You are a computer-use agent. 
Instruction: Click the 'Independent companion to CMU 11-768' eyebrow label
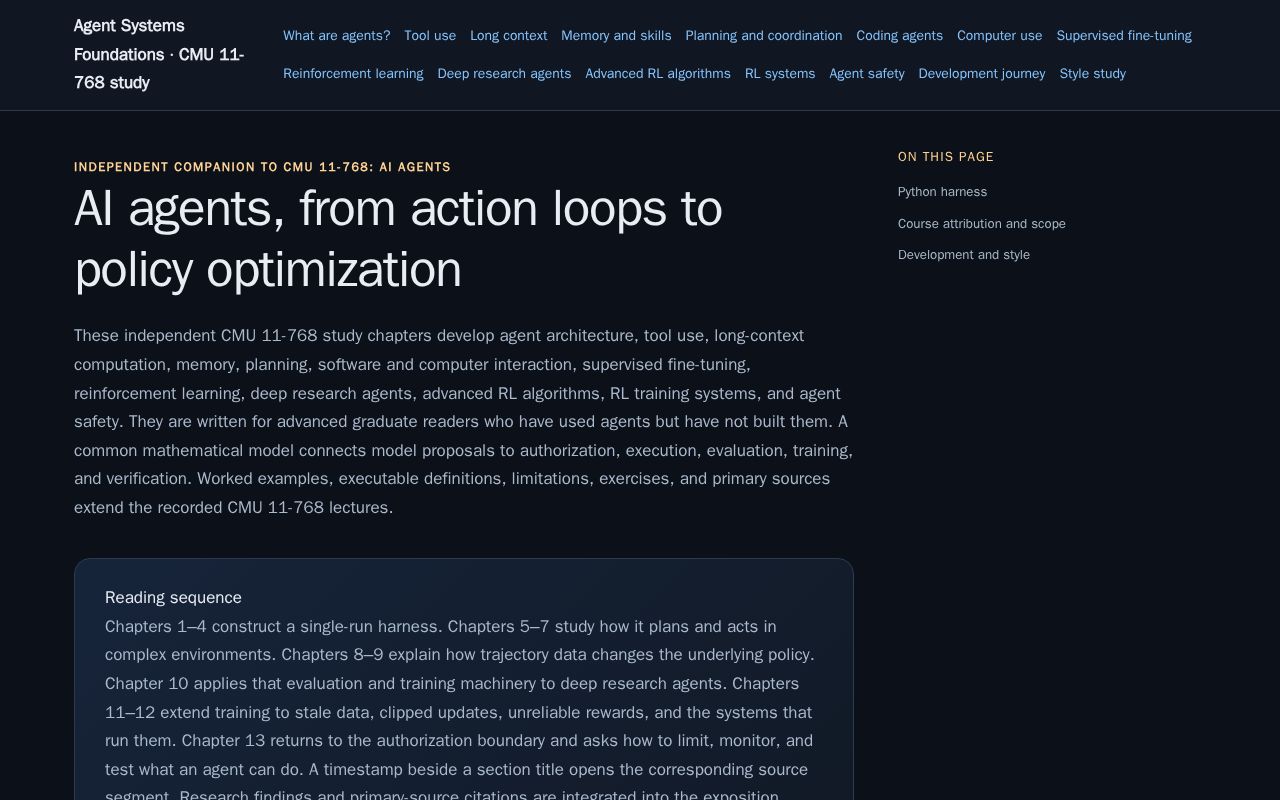(262, 167)
